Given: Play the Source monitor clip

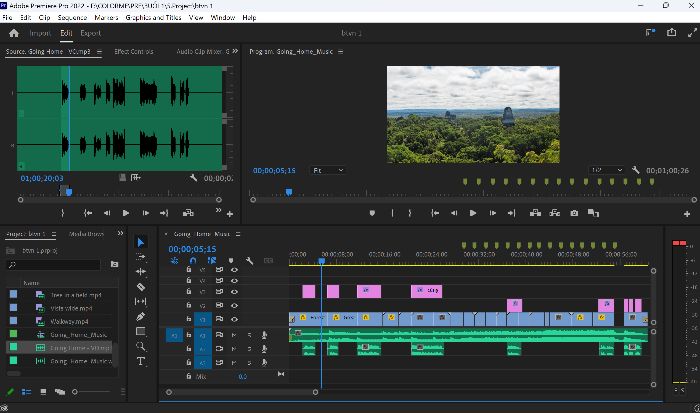Looking at the screenshot, I should 126,213.
